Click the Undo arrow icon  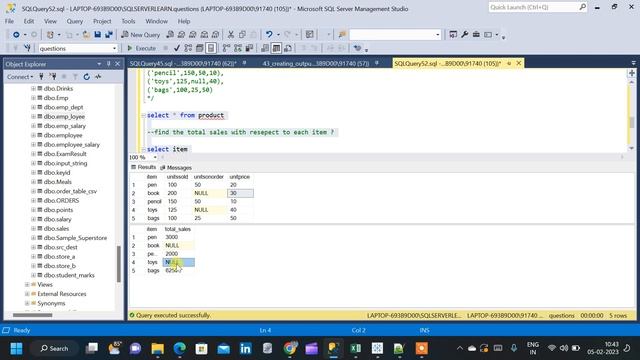[269, 35]
